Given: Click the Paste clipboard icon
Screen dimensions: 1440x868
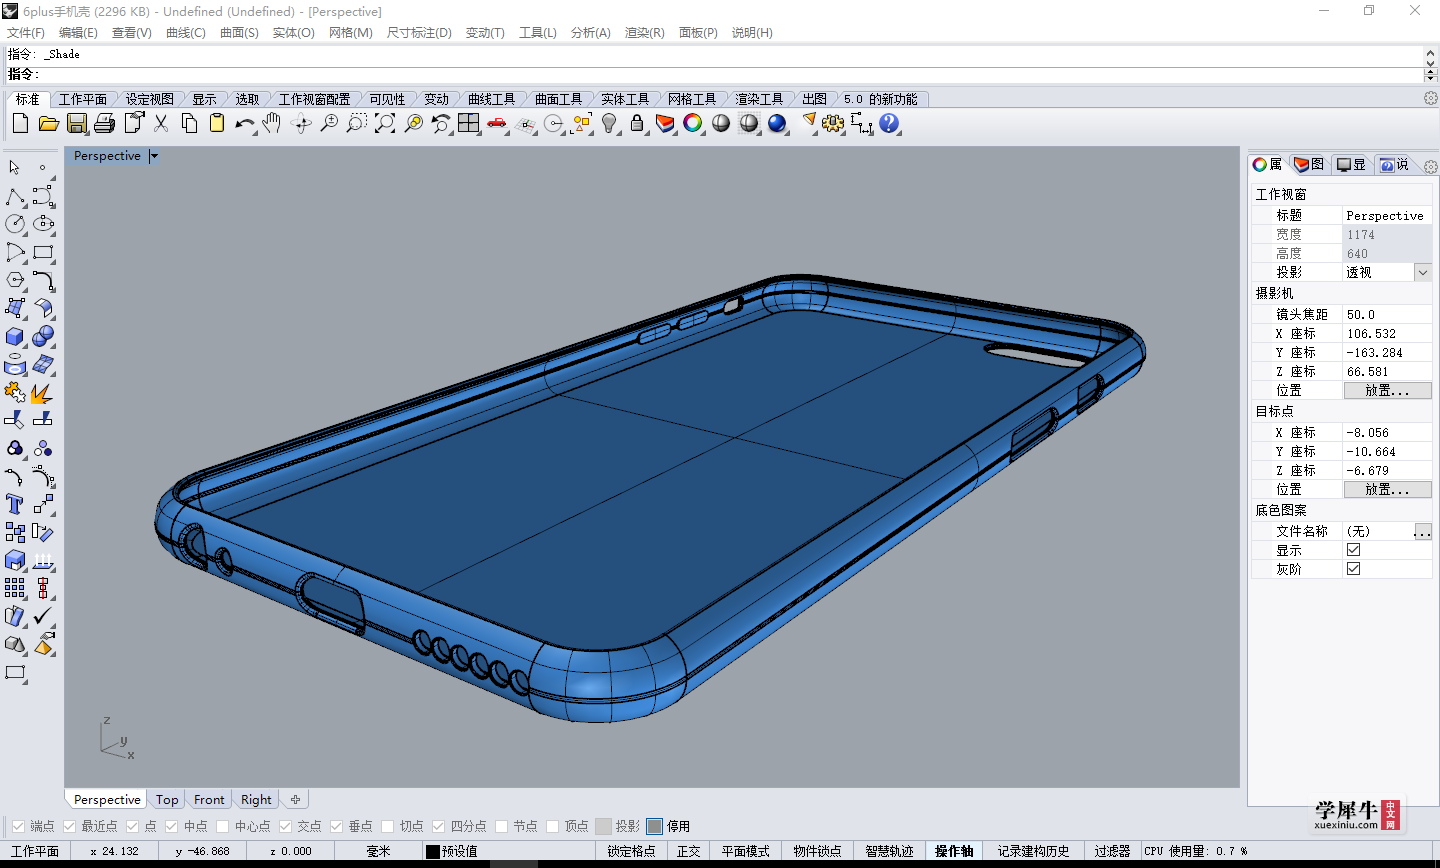Looking at the screenshot, I should pyautogui.click(x=217, y=123).
